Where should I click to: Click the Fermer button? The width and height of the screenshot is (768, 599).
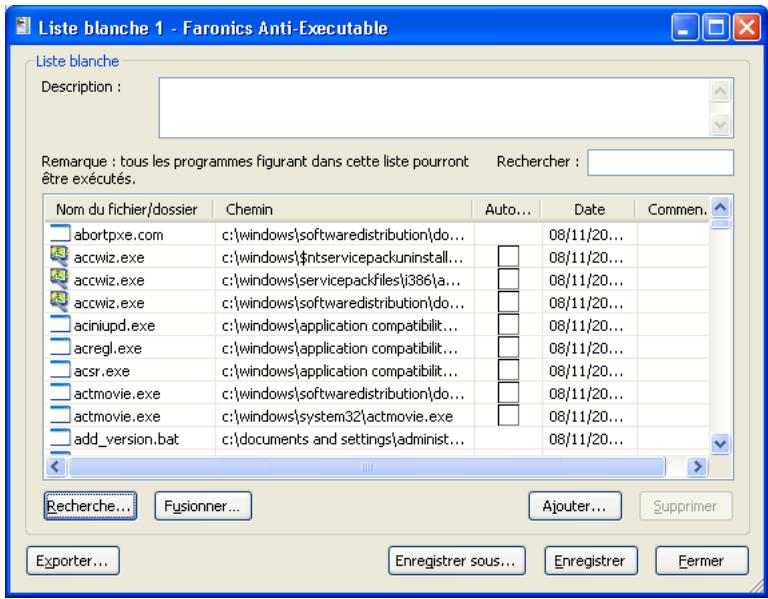pos(702,560)
